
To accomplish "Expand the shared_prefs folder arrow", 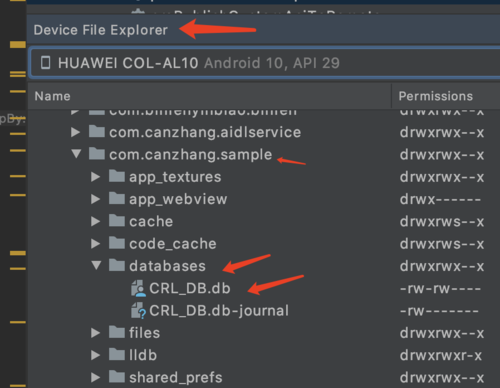I will click(x=96, y=377).
